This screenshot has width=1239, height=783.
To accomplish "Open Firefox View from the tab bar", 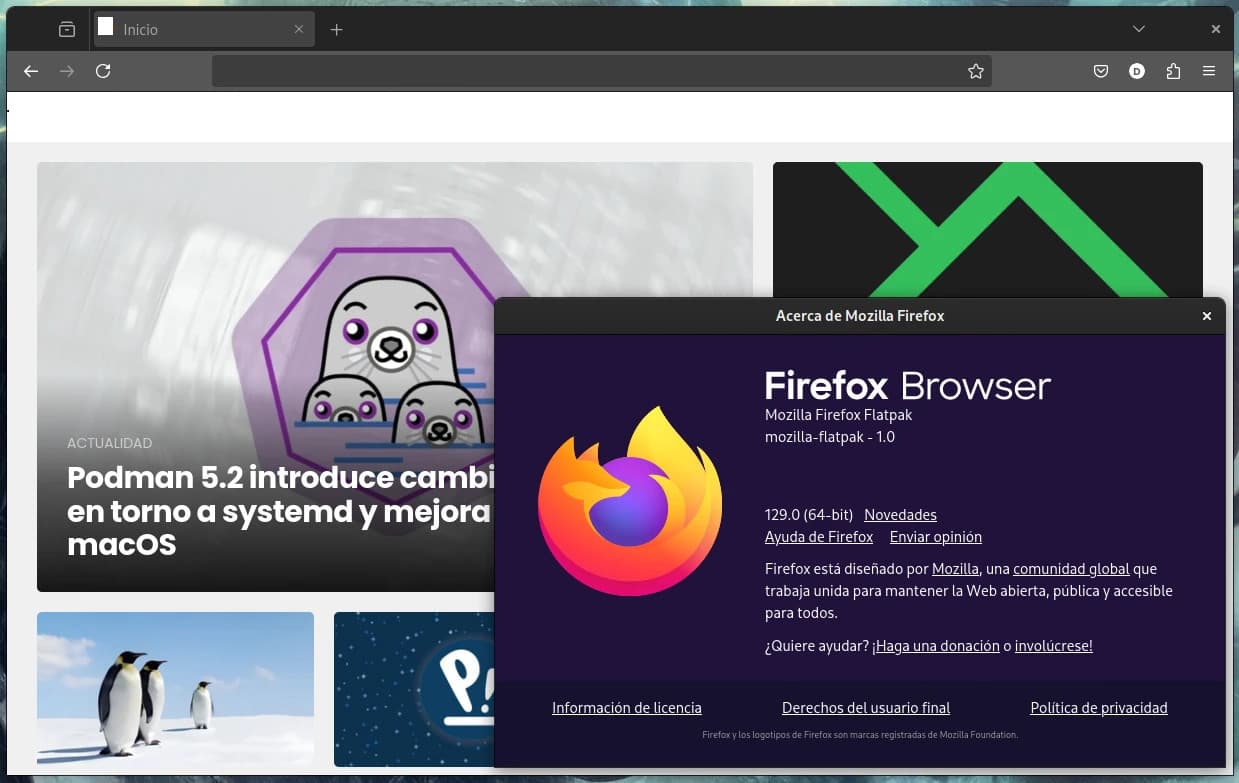I will (x=67, y=30).
